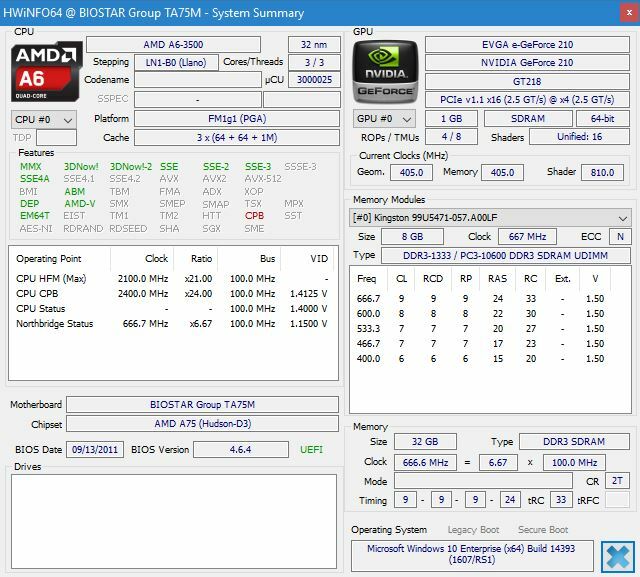Click the GPU 1 GB memory size field
Screen dimensions: 640x577
[x=451, y=119]
